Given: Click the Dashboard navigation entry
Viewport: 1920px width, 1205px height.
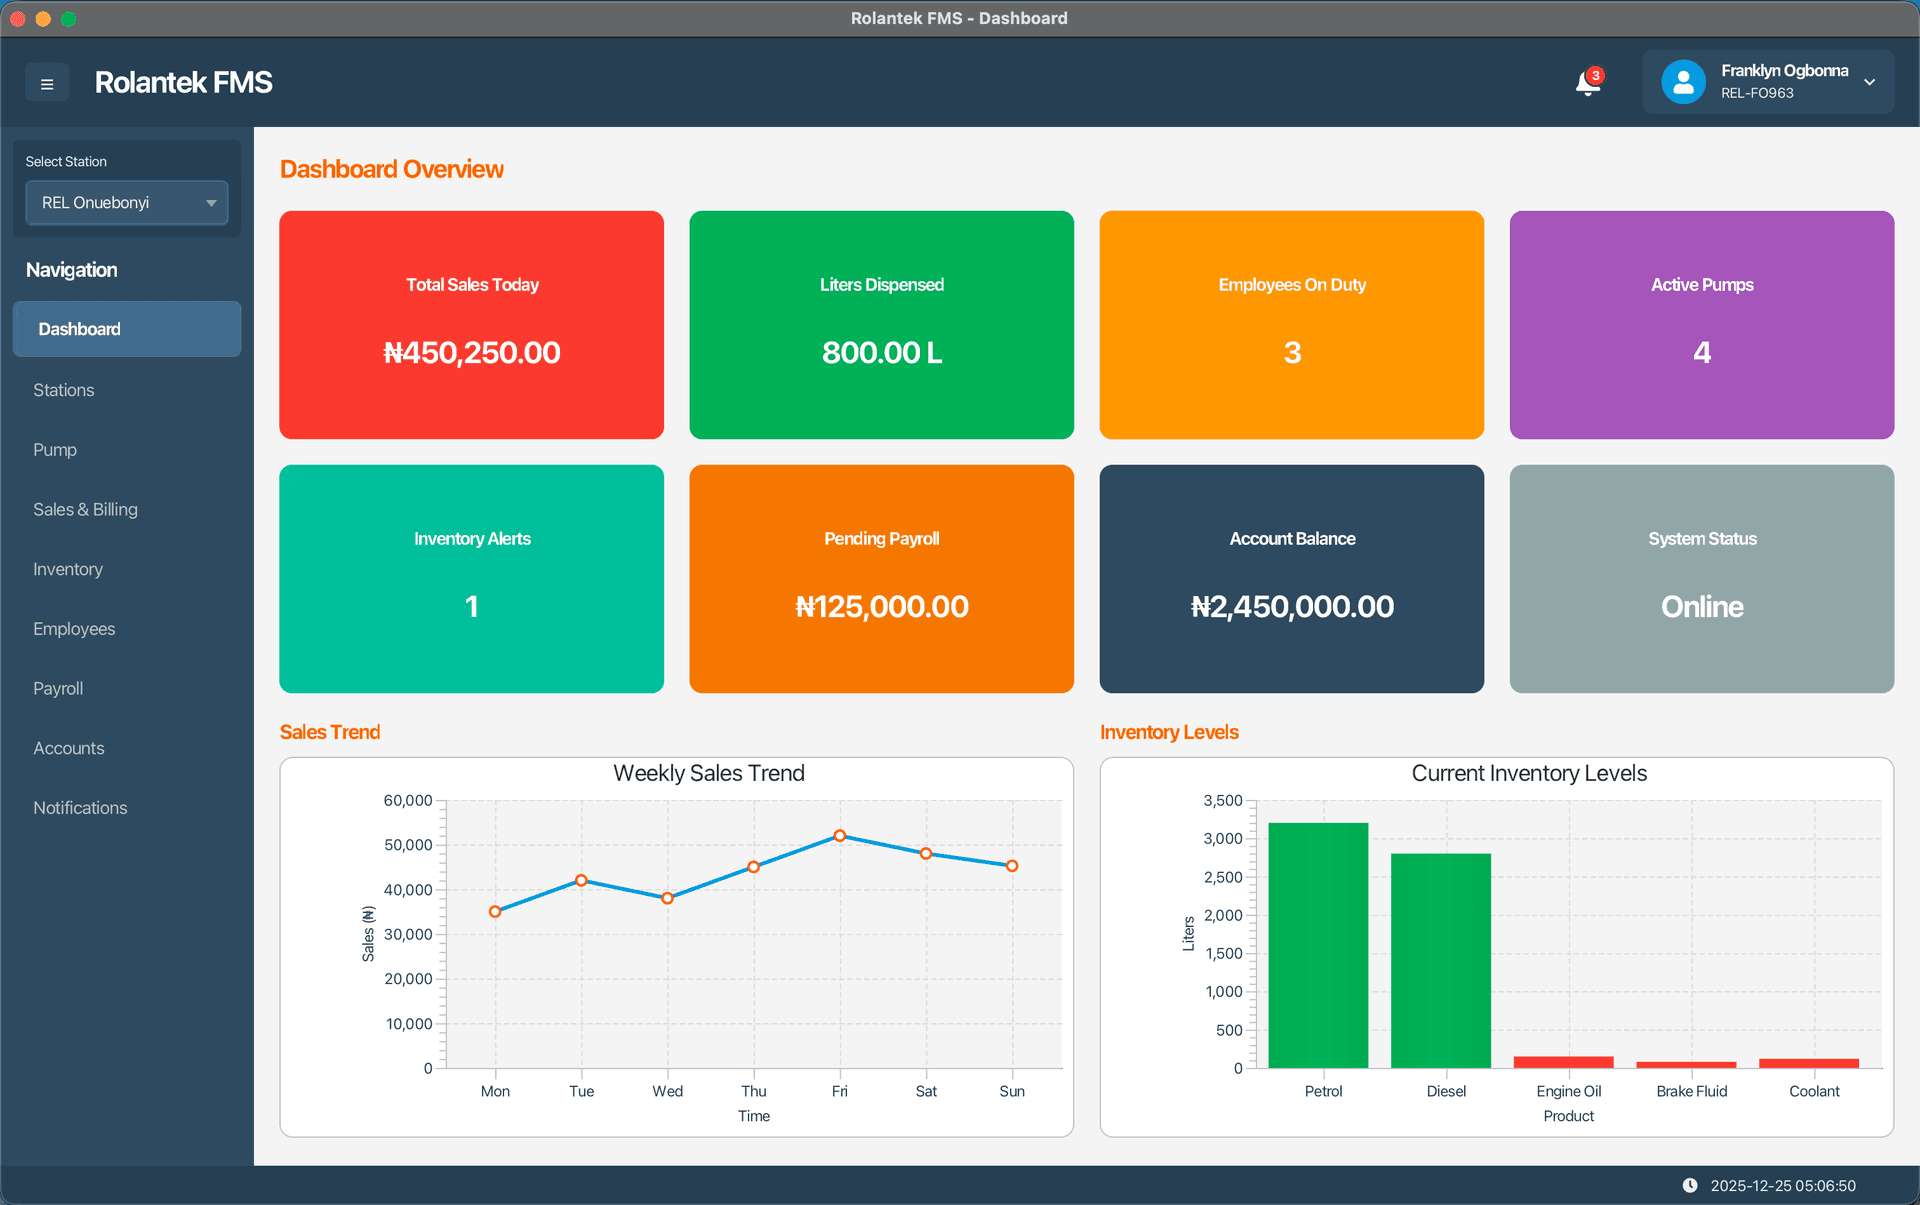Looking at the screenshot, I should [79, 328].
